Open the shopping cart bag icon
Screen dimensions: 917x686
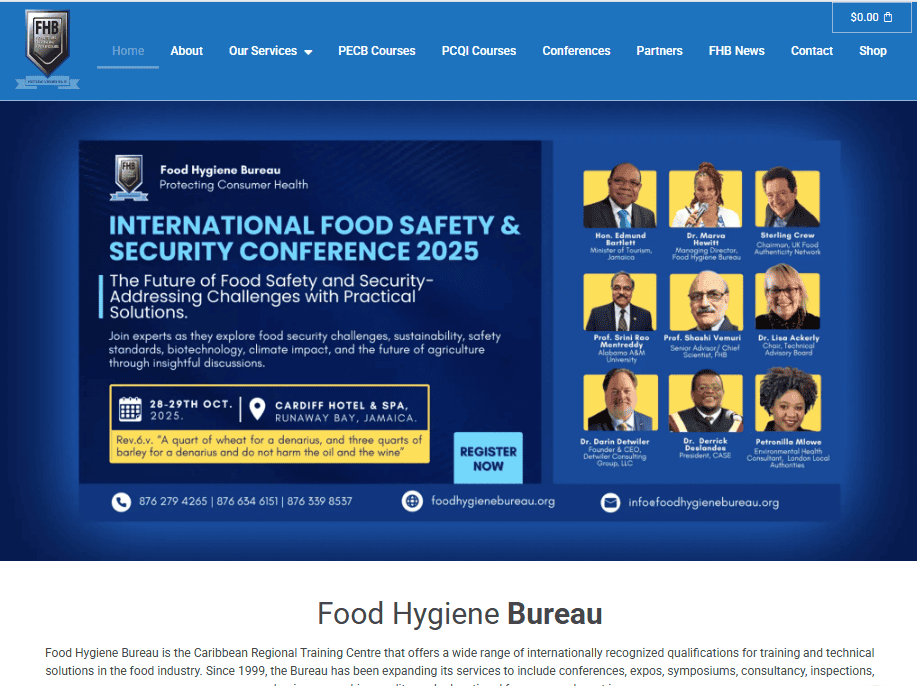tap(888, 18)
